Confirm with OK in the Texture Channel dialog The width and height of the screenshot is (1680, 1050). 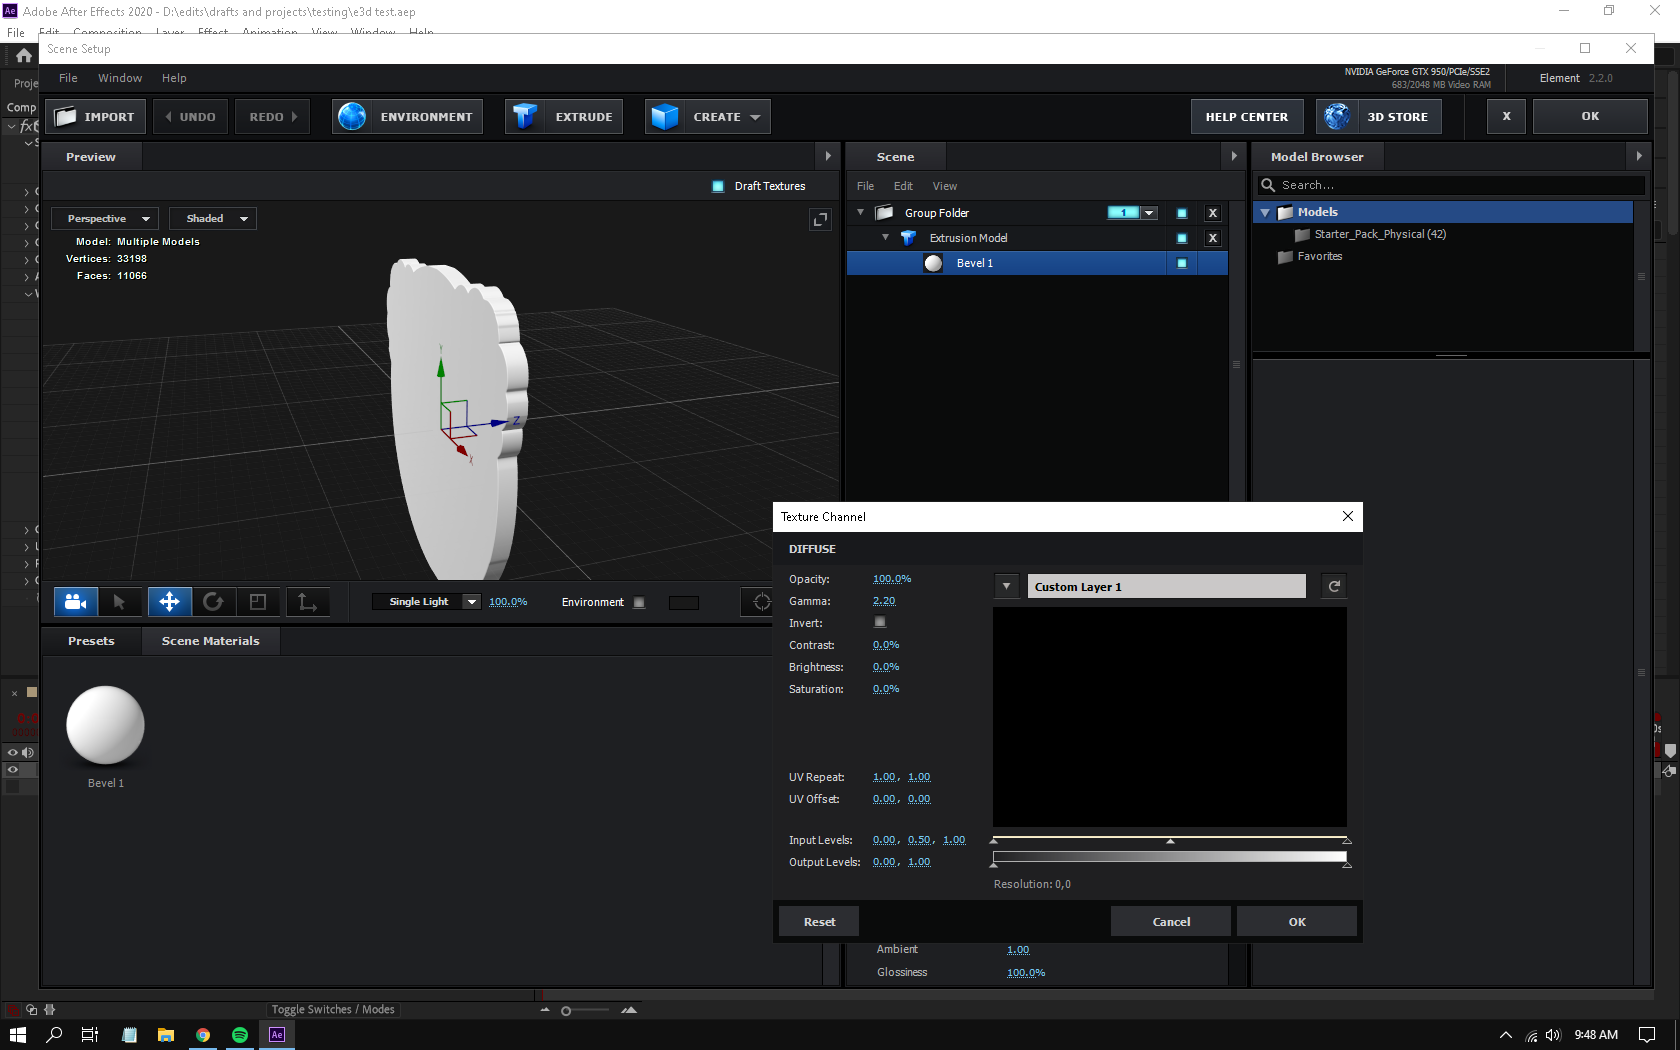click(x=1296, y=920)
